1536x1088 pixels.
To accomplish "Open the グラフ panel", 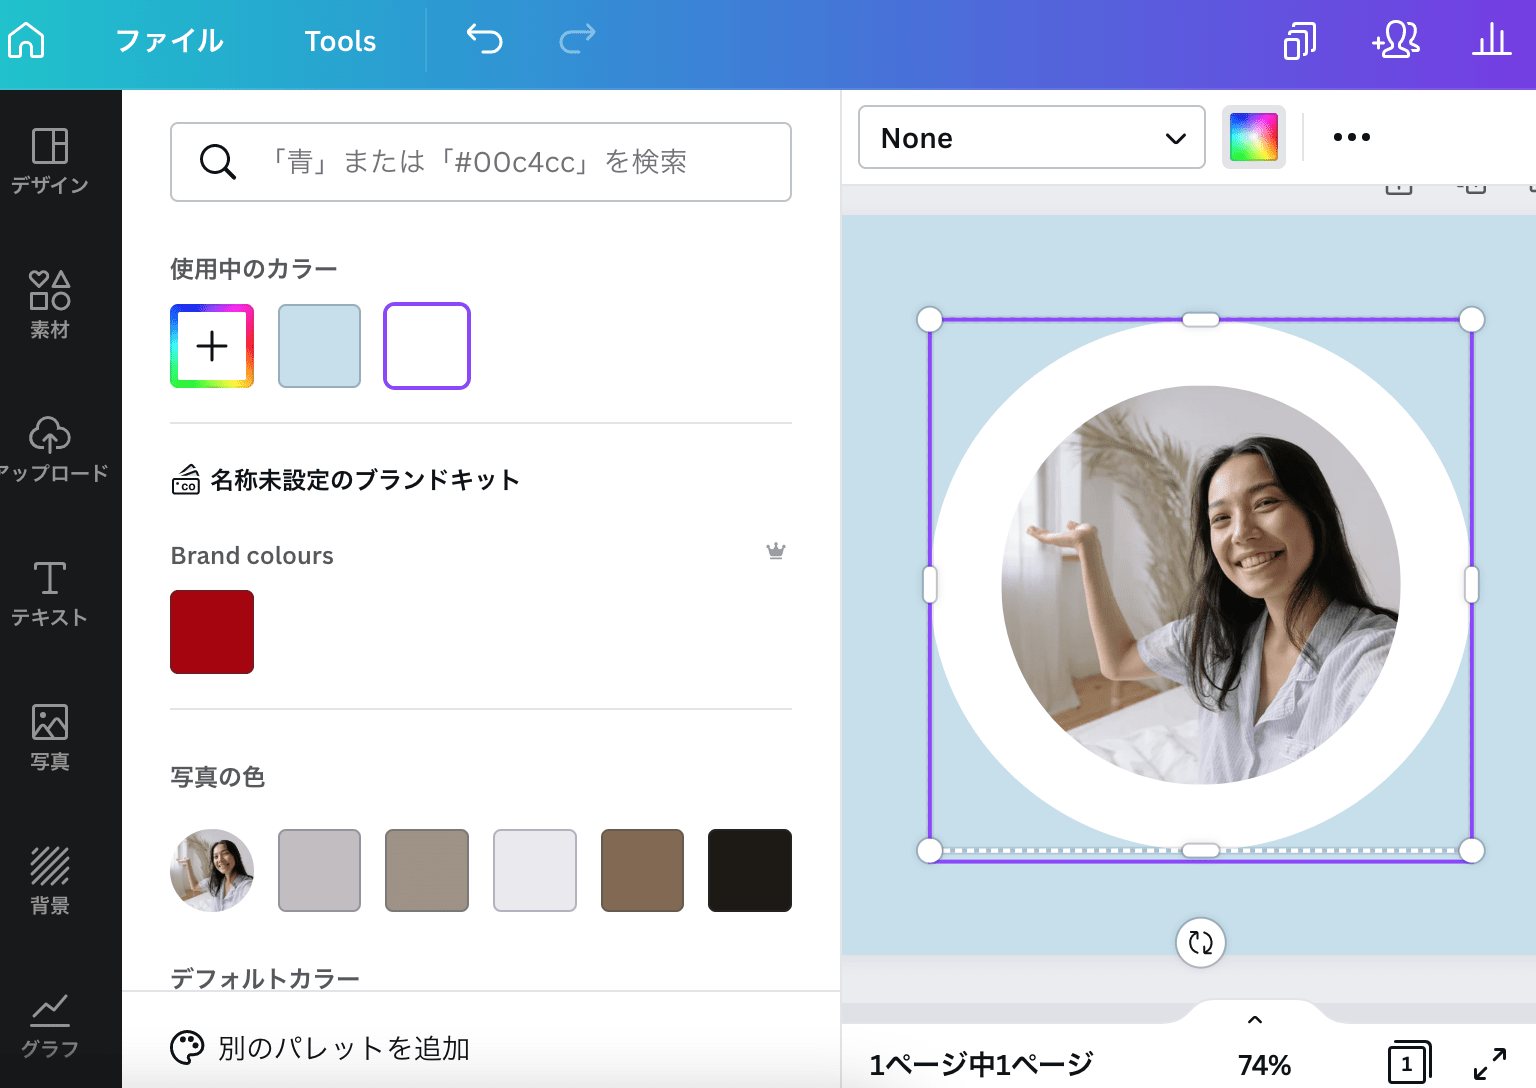I will pos(49,1020).
